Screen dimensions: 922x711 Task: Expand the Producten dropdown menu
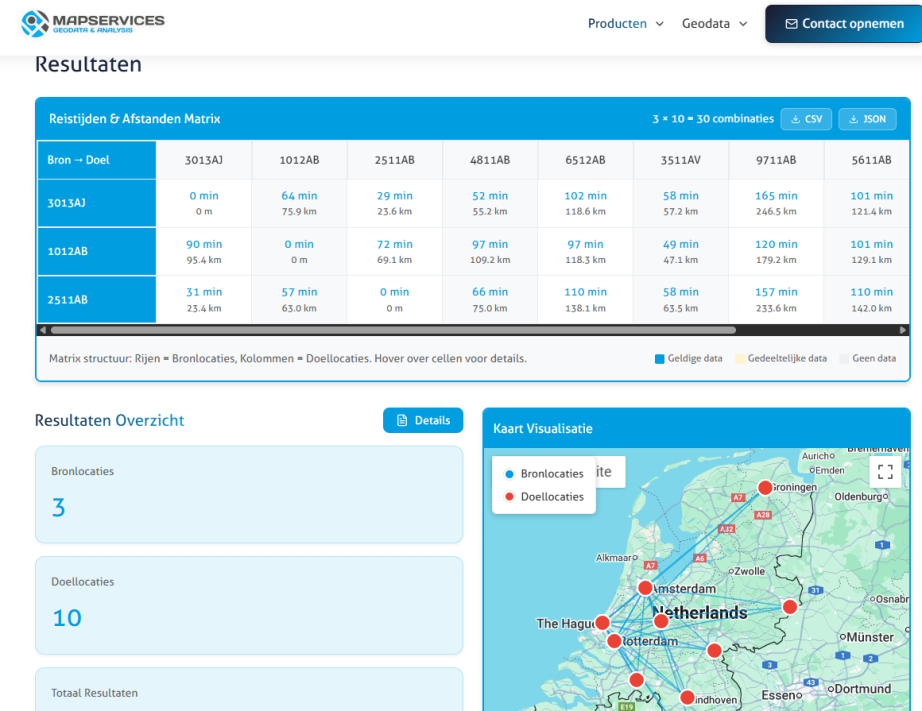coord(625,24)
